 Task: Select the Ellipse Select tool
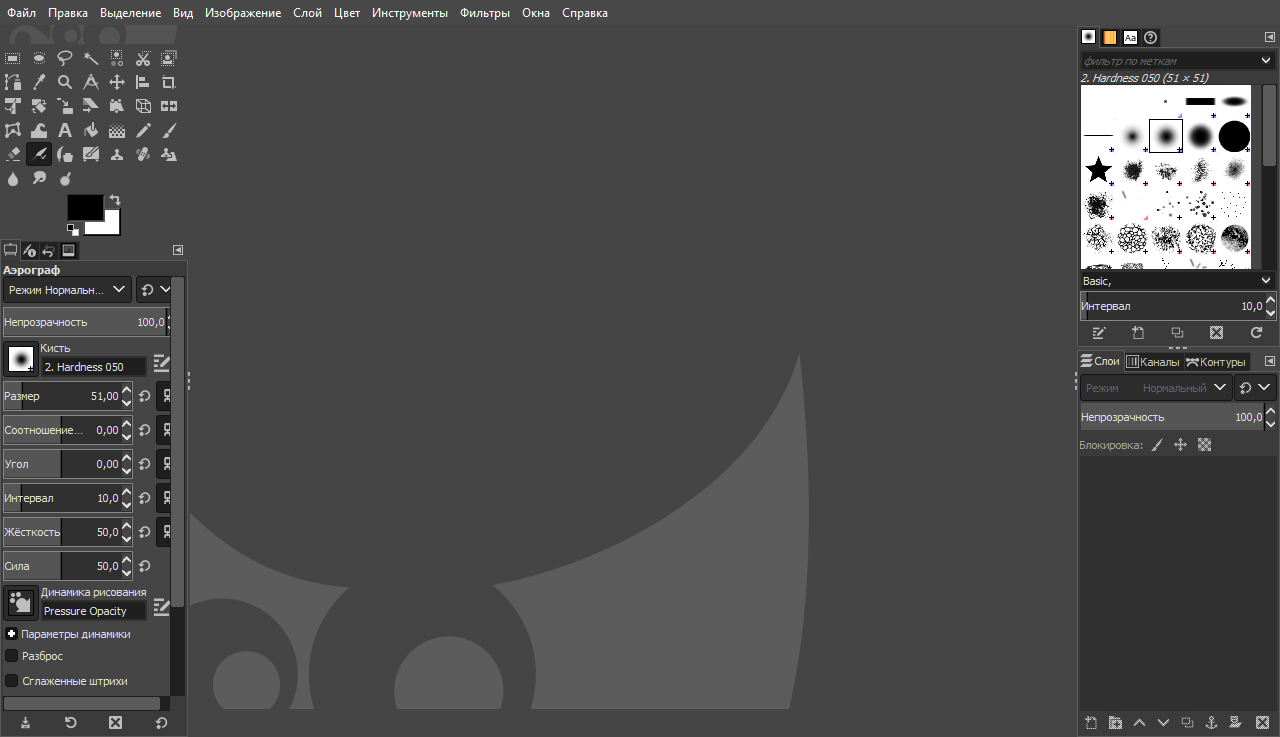coord(39,58)
